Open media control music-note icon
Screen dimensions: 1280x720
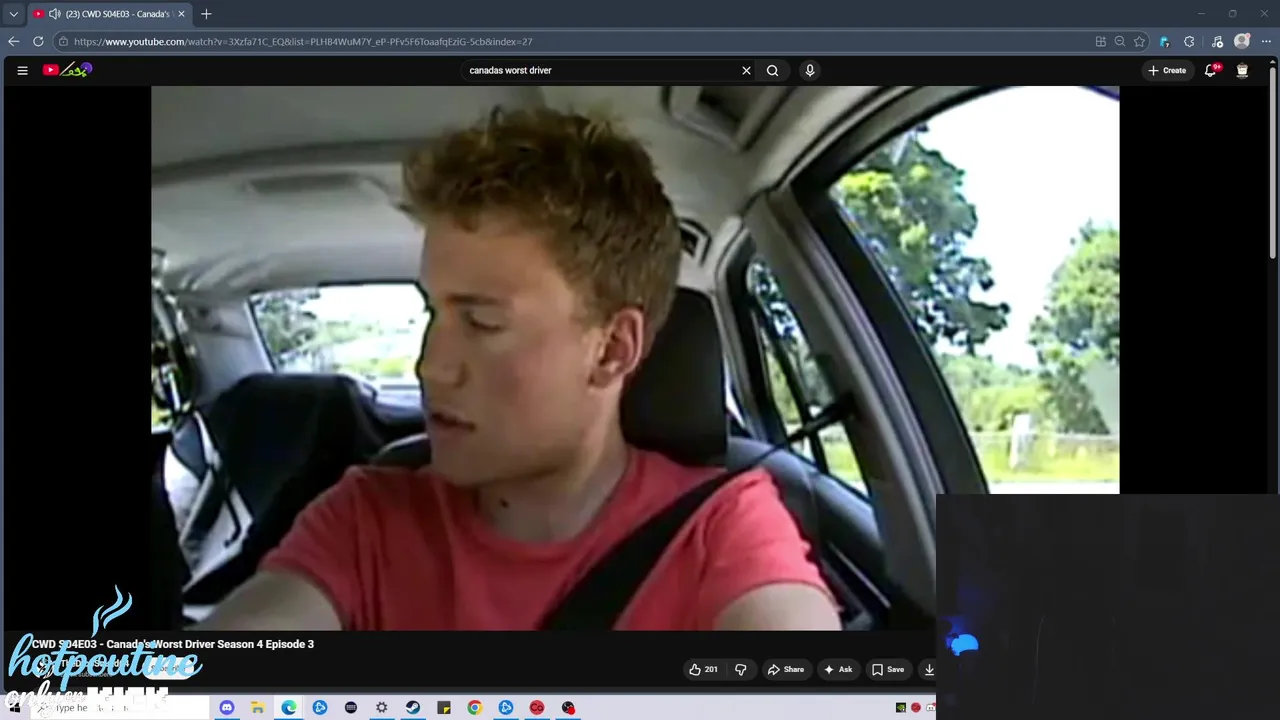tap(1217, 41)
